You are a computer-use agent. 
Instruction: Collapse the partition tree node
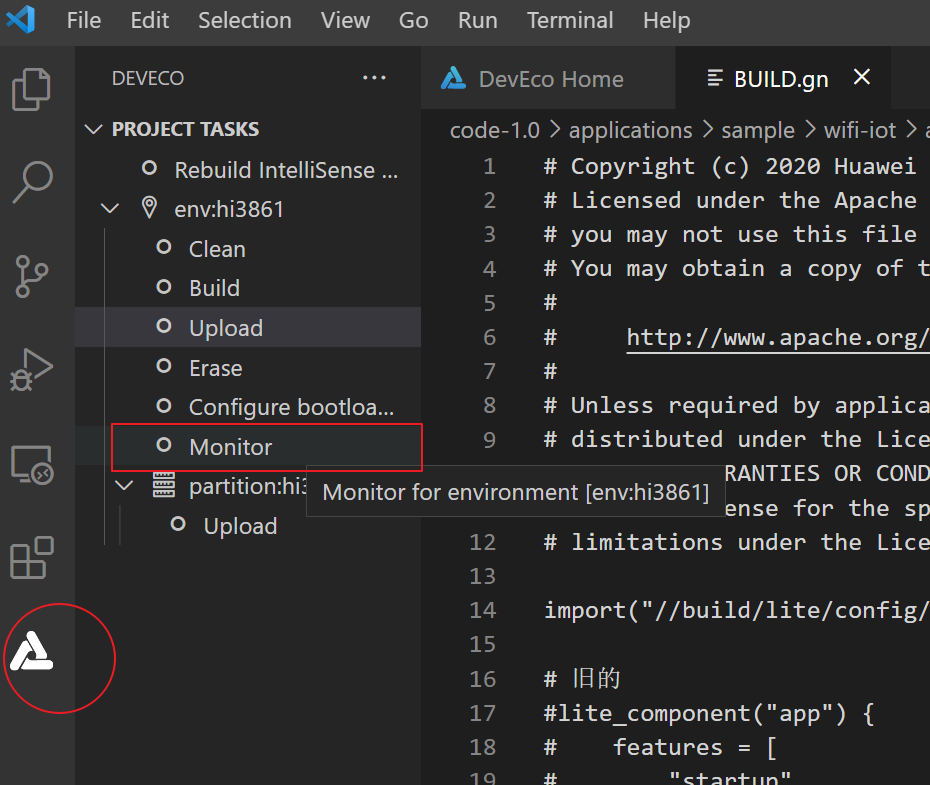[124, 486]
